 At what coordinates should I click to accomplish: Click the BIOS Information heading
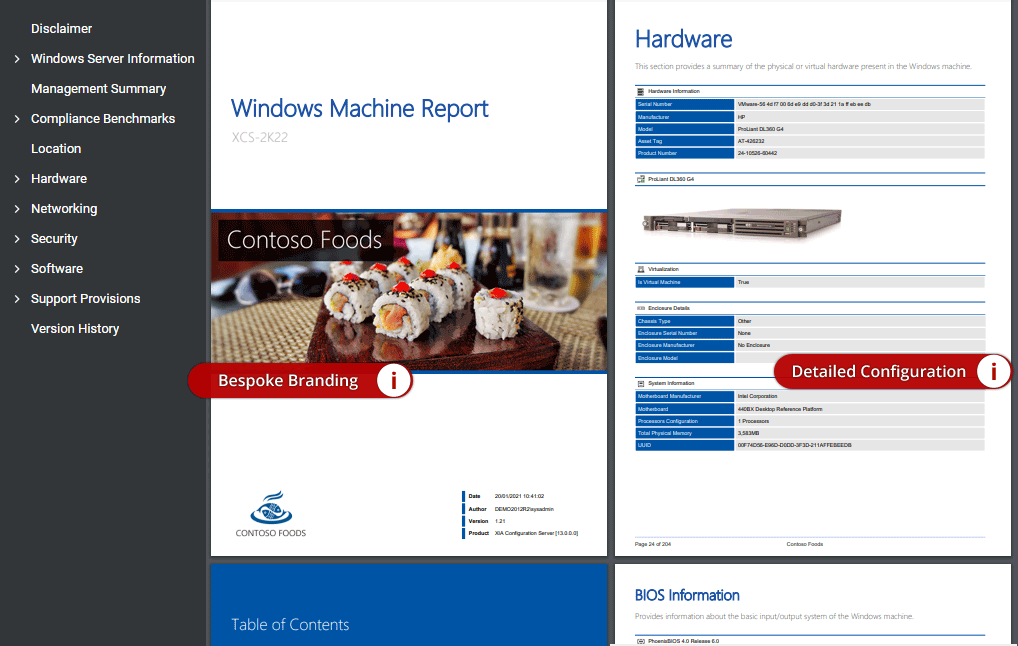coord(687,595)
